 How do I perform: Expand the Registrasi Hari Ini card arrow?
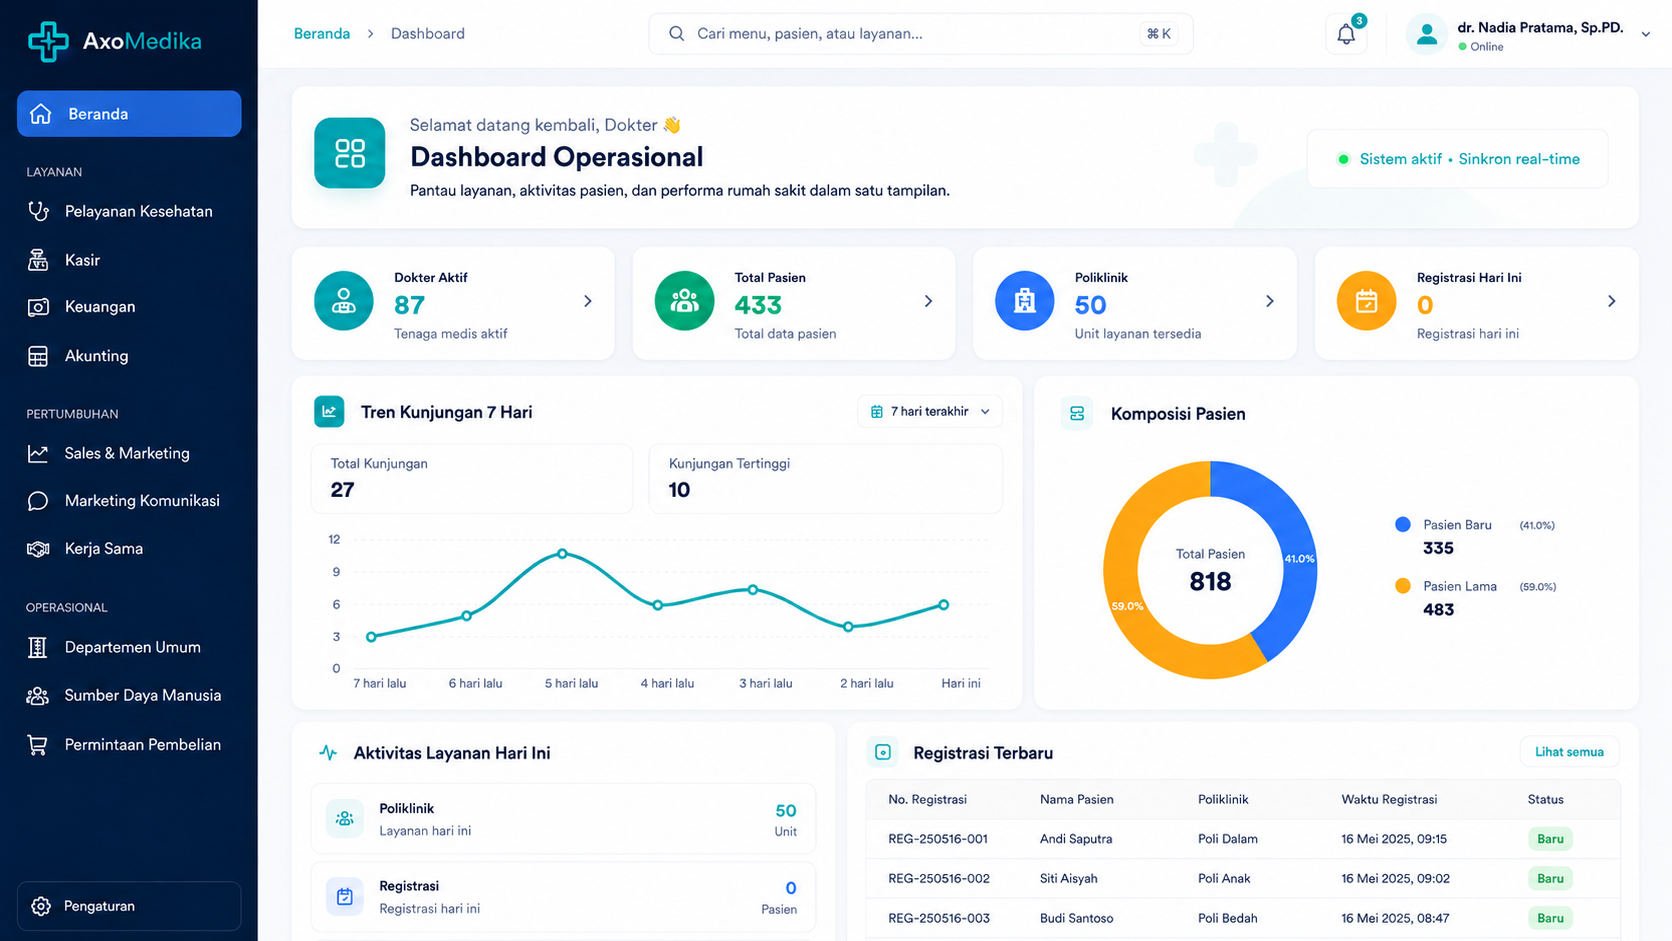click(x=1611, y=301)
